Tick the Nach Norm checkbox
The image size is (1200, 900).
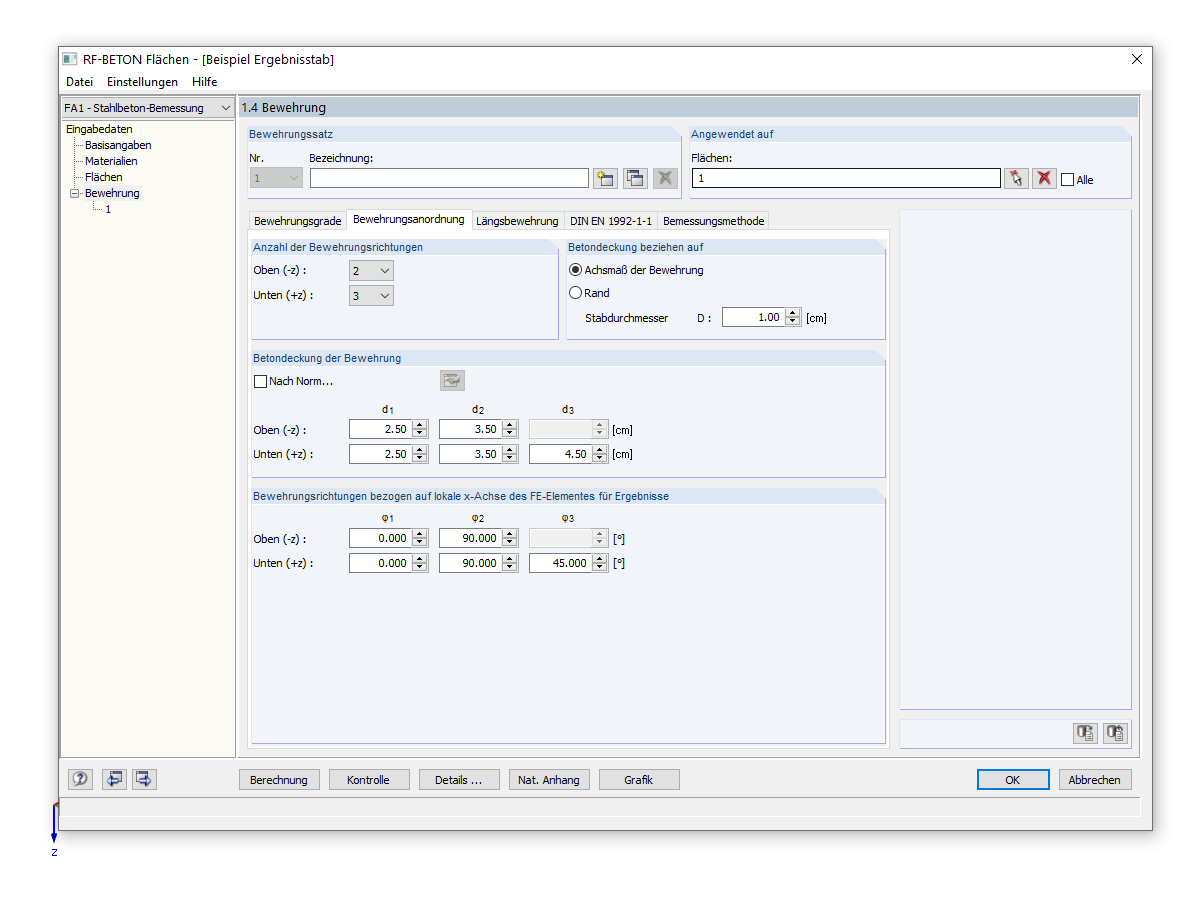[x=261, y=381]
